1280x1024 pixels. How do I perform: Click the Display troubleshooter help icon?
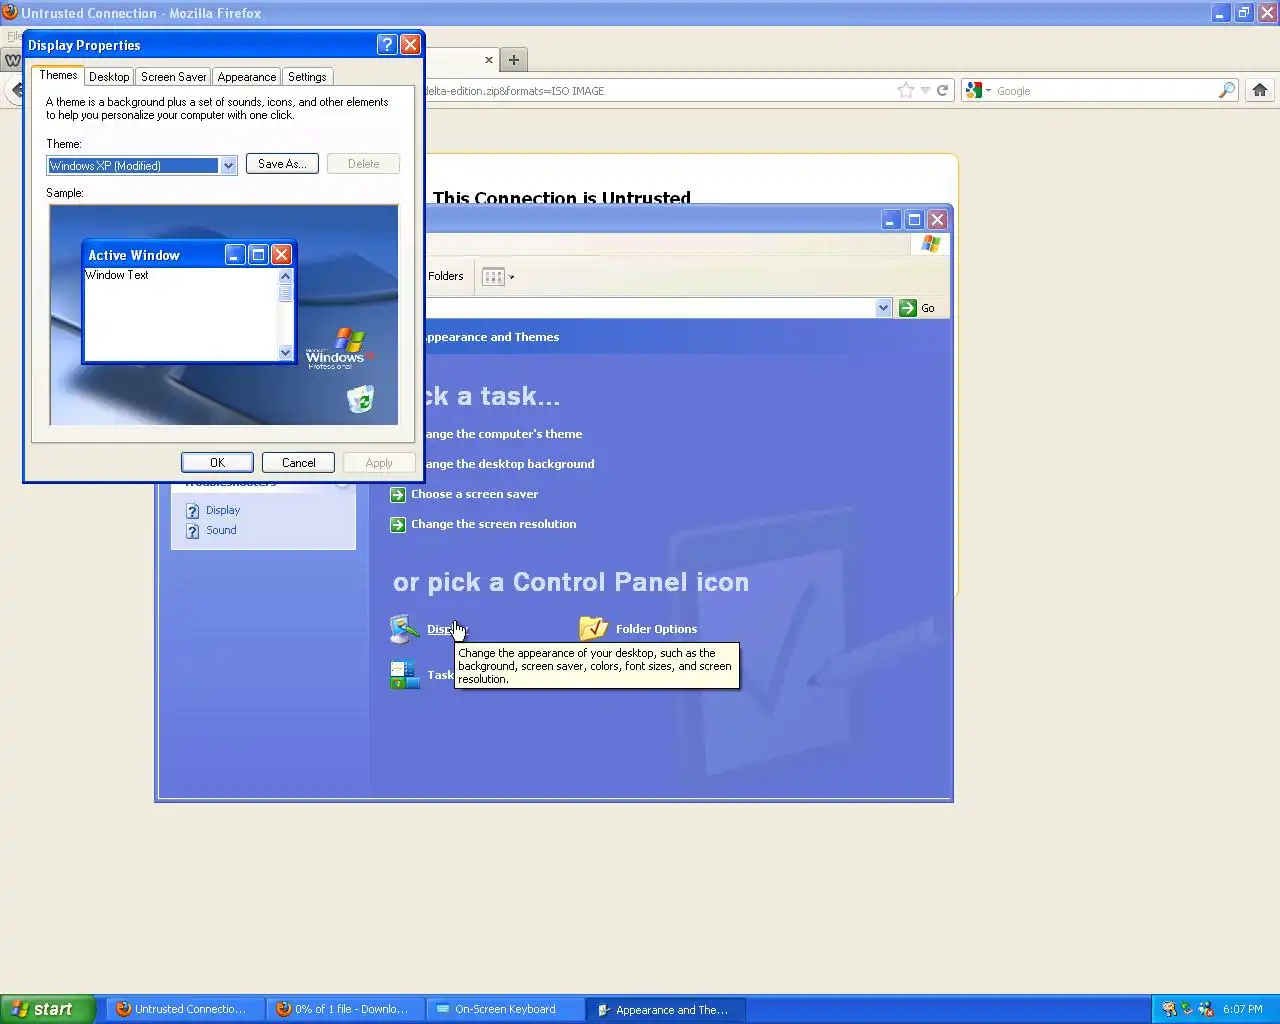coord(193,511)
